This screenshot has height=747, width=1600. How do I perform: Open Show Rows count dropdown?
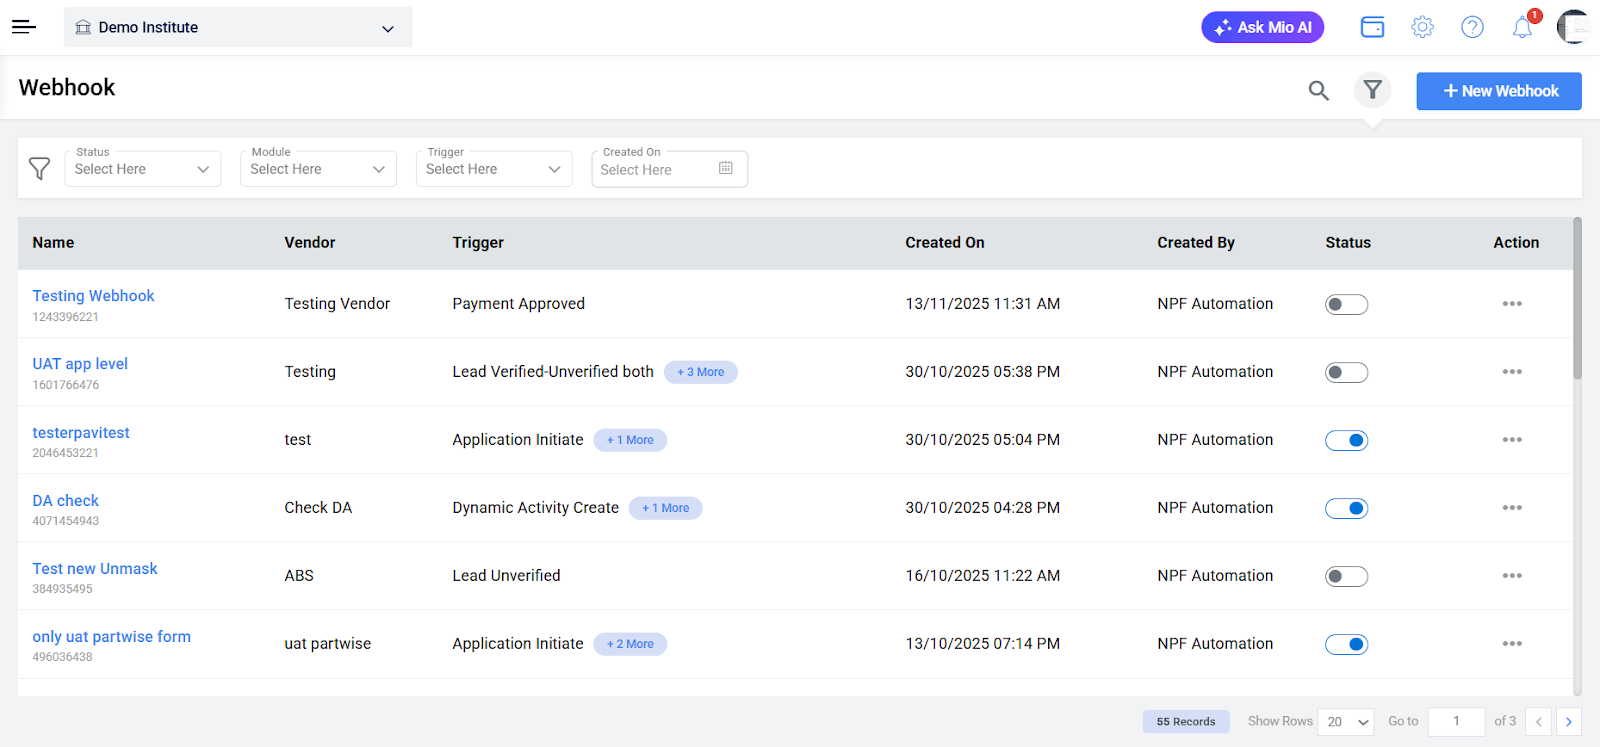point(1345,721)
